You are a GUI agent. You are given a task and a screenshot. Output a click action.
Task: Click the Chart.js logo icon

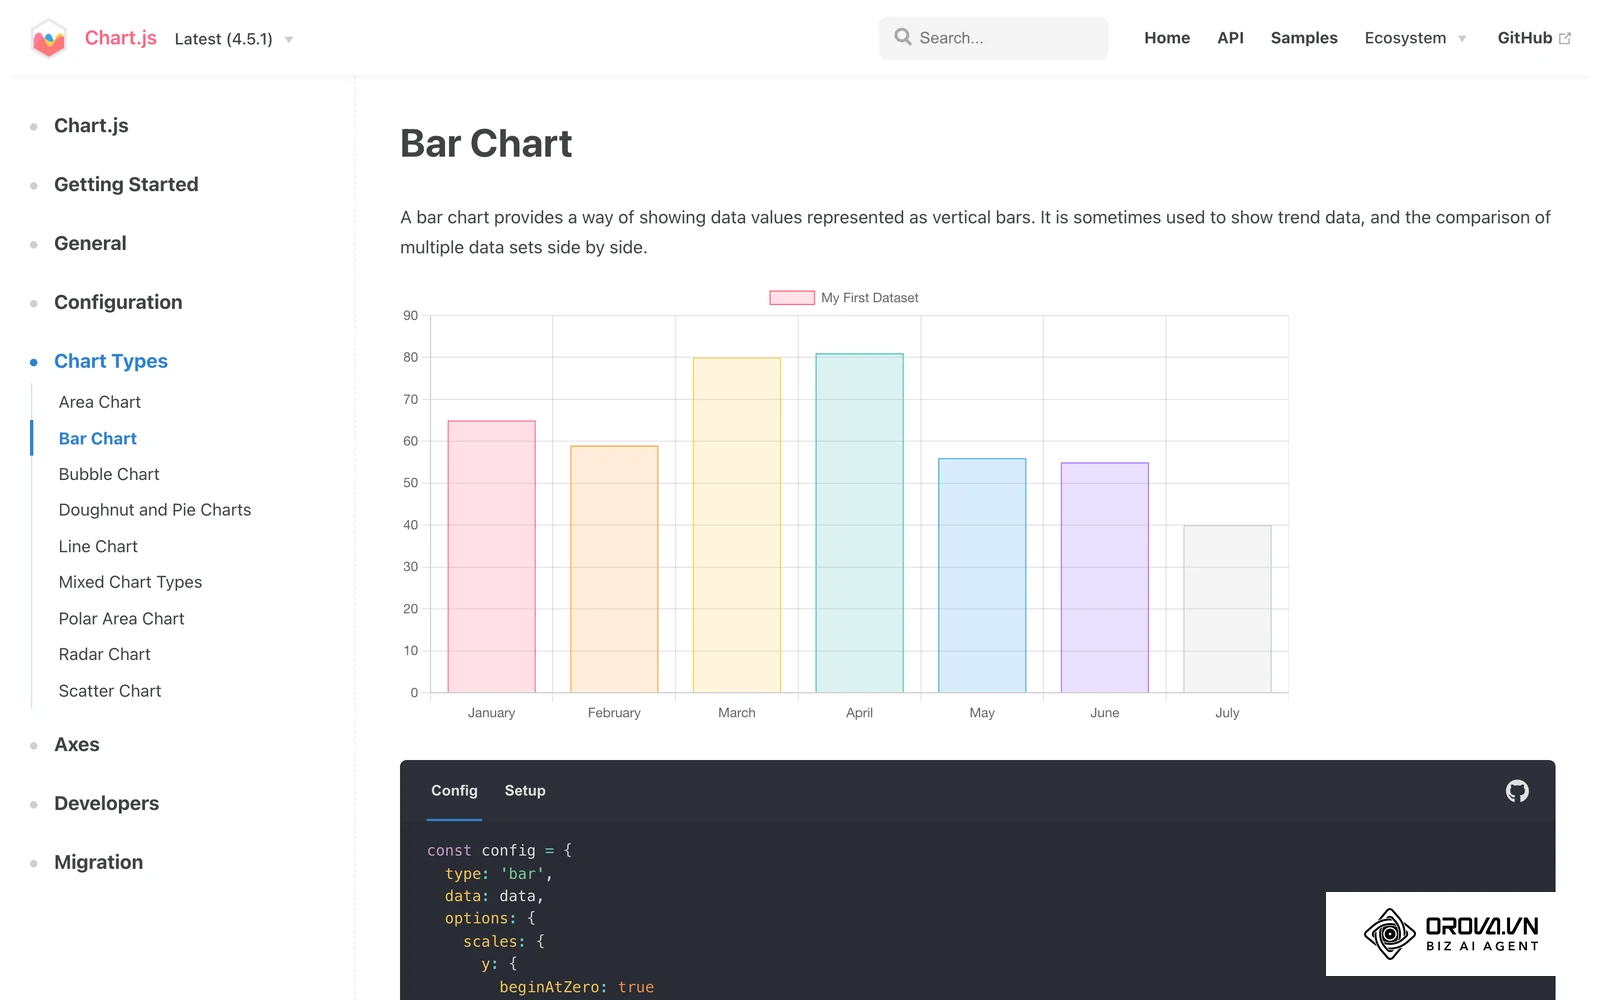[48, 39]
